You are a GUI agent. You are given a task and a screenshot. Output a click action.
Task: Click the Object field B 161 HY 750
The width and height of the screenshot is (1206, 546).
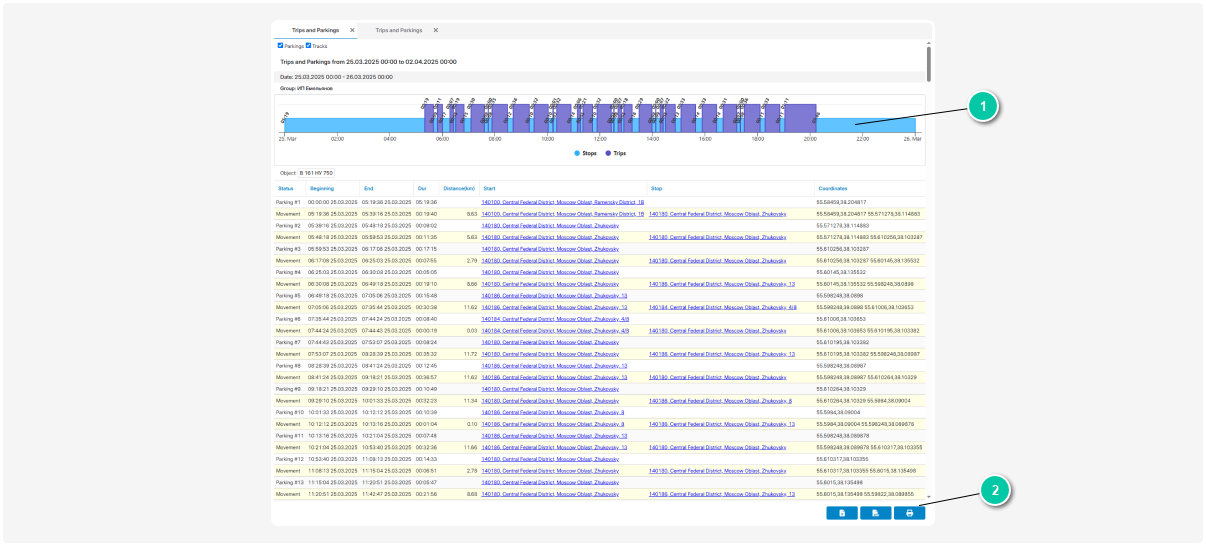(315, 173)
